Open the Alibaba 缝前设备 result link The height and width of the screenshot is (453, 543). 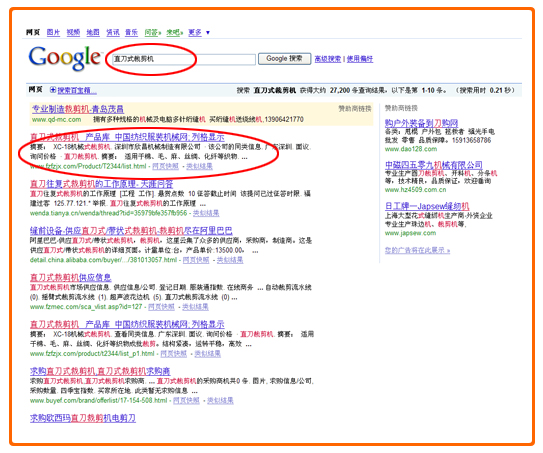coord(131,230)
